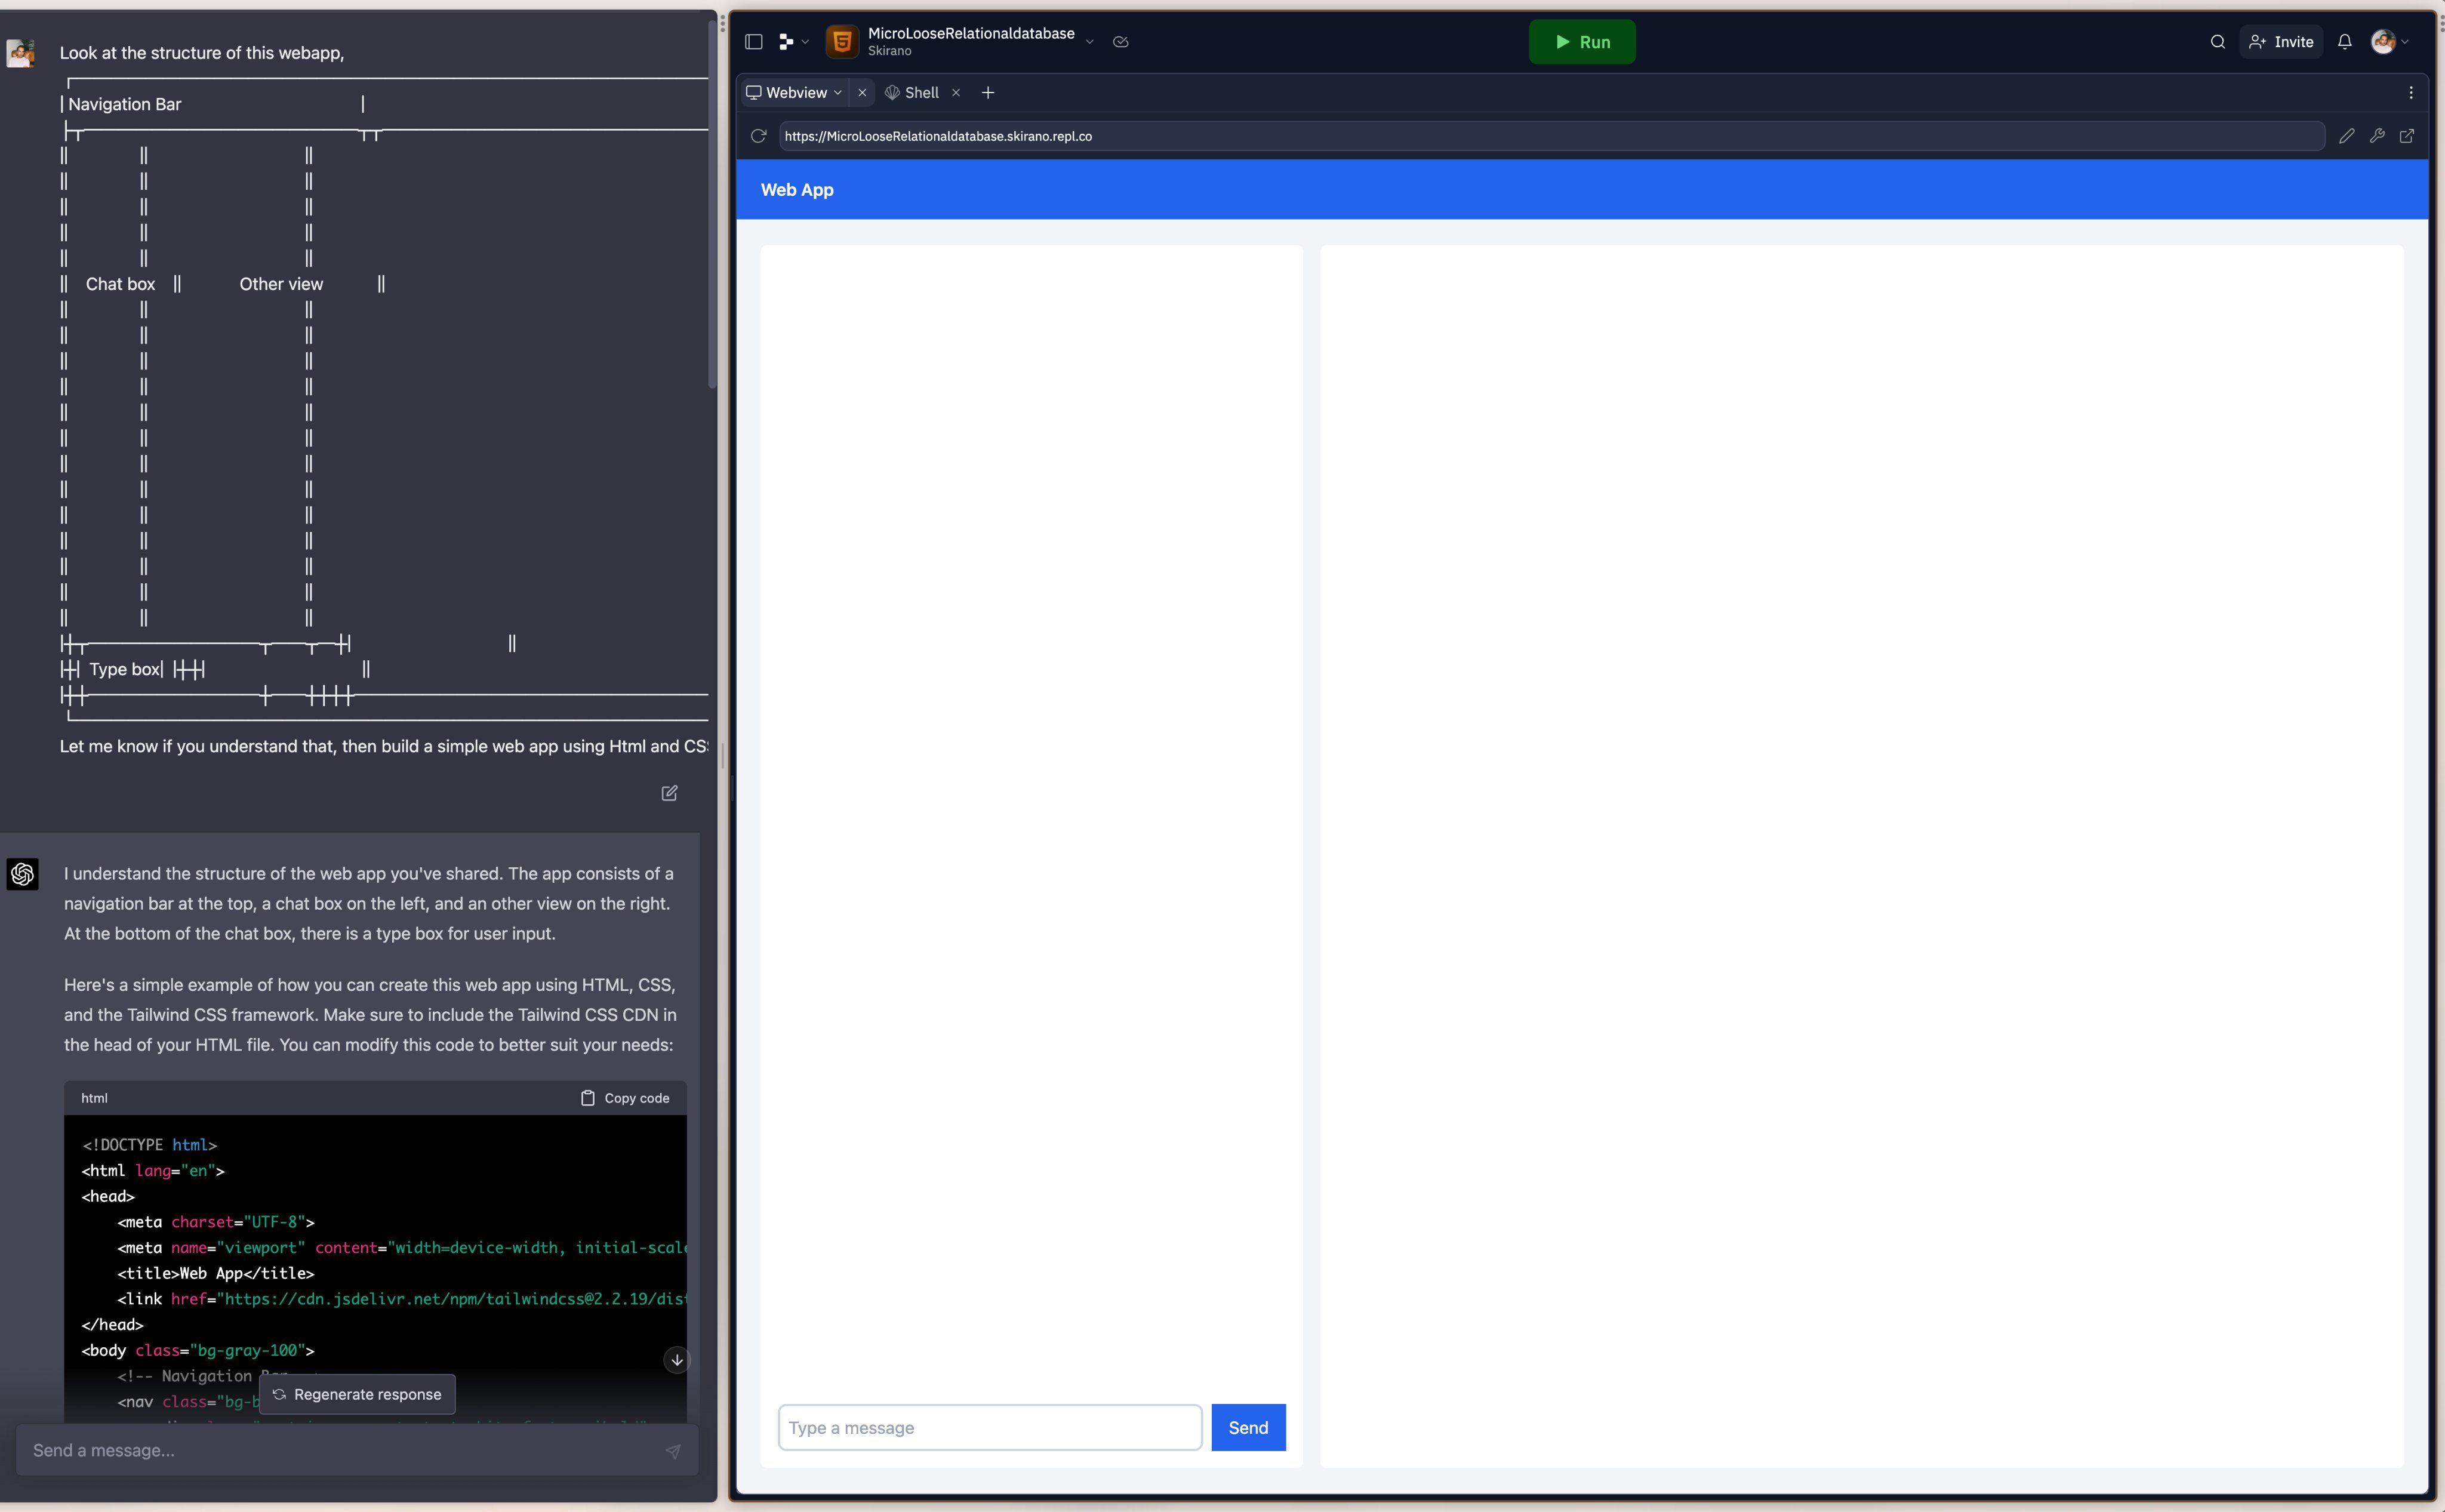Click the scroll to bottom arrow

click(x=677, y=1360)
